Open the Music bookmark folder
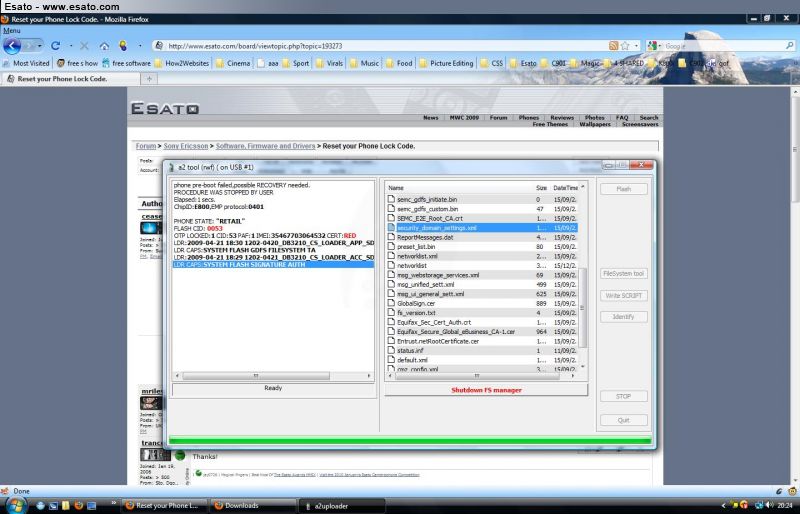The height and width of the screenshot is (514, 800). point(364,63)
